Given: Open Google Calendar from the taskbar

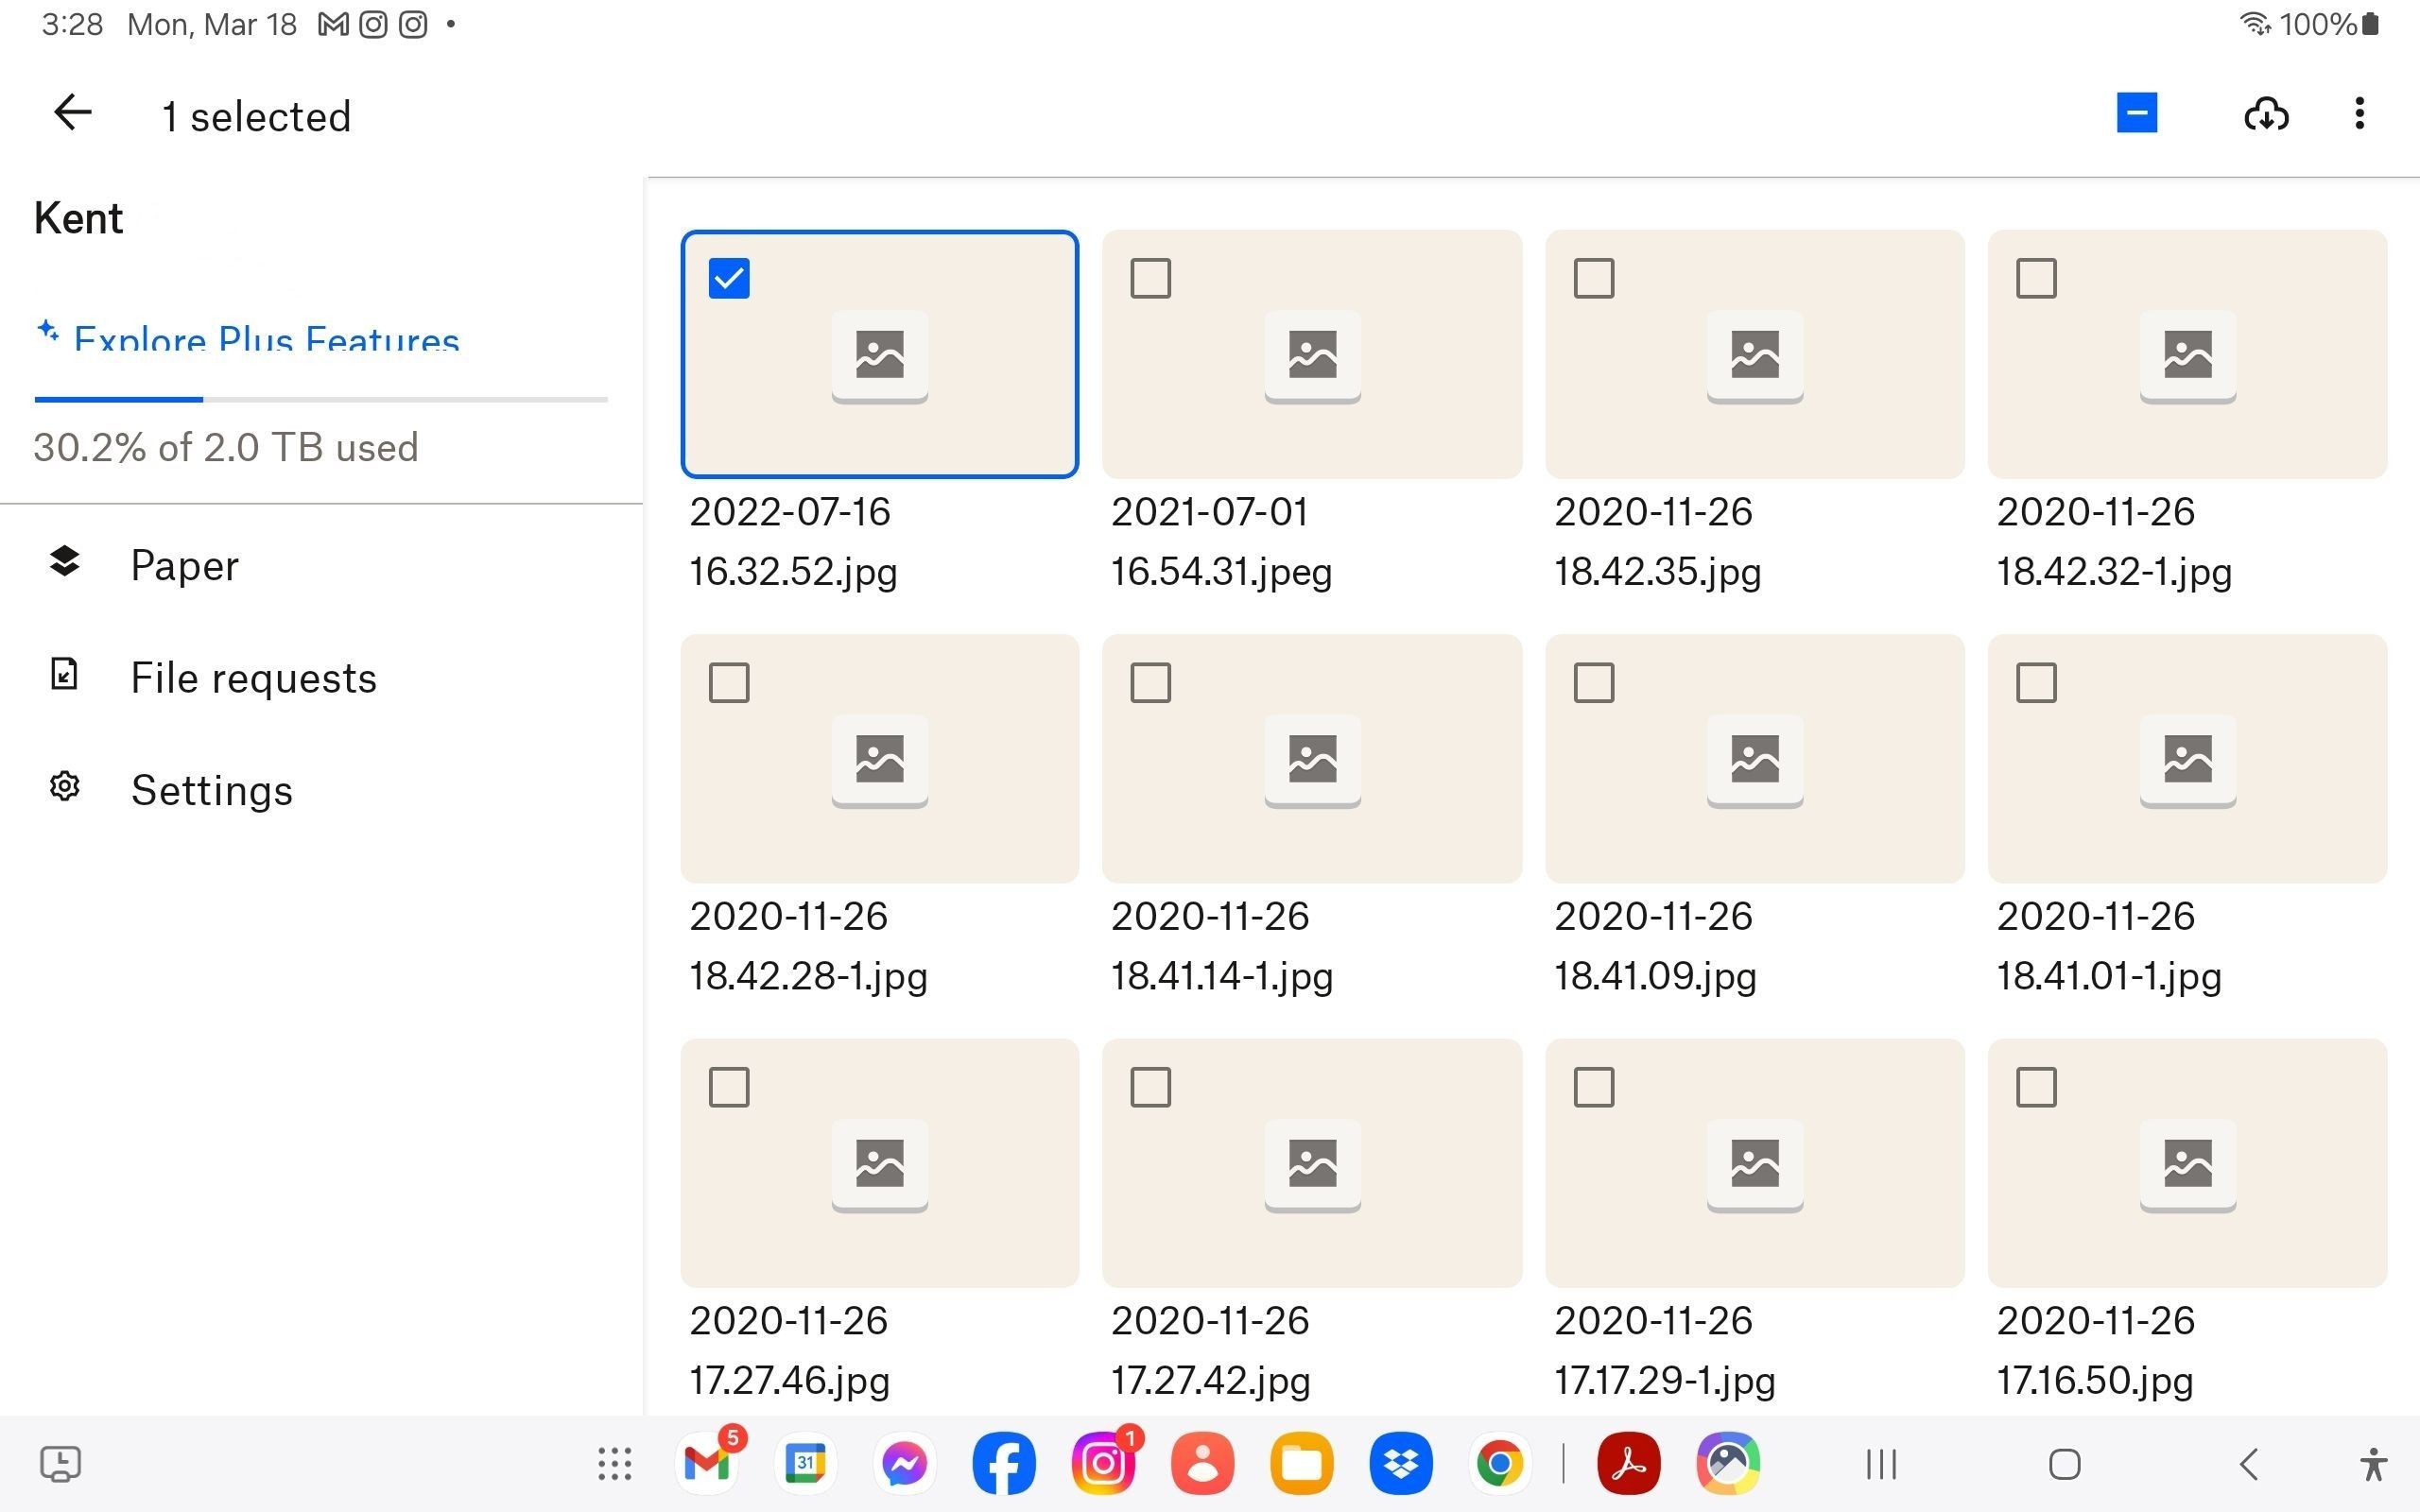Looking at the screenshot, I should coord(805,1463).
